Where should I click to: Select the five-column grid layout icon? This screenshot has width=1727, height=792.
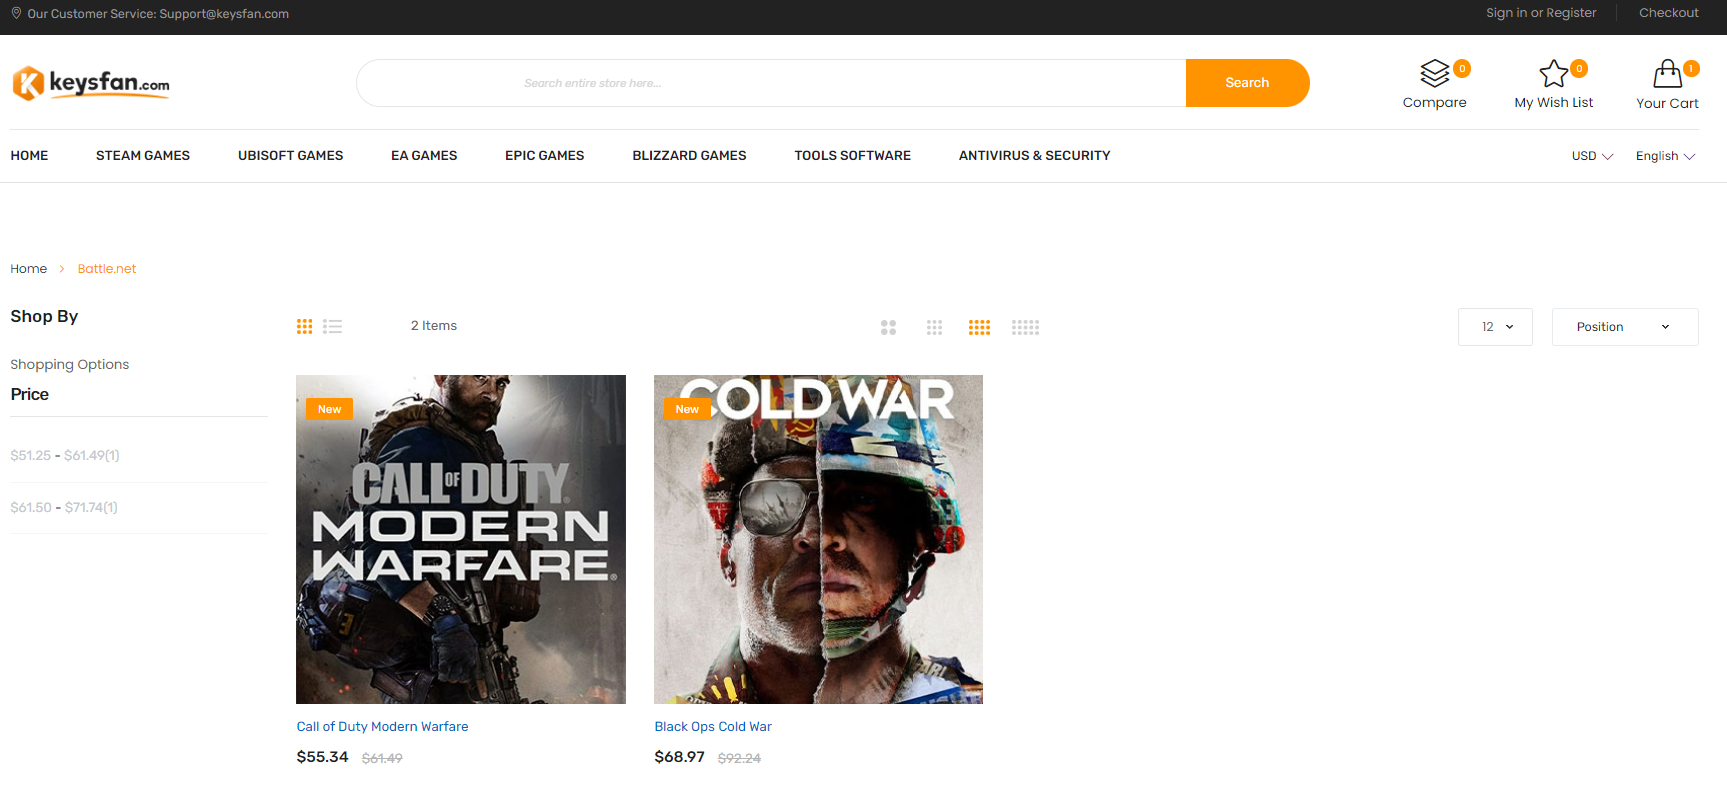point(1025,327)
